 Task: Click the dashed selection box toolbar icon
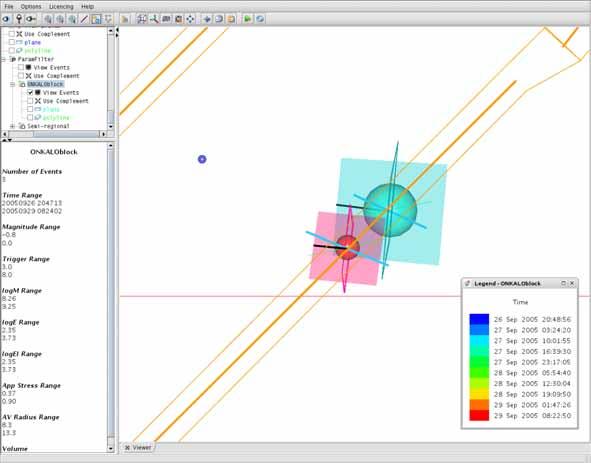[x=108, y=18]
